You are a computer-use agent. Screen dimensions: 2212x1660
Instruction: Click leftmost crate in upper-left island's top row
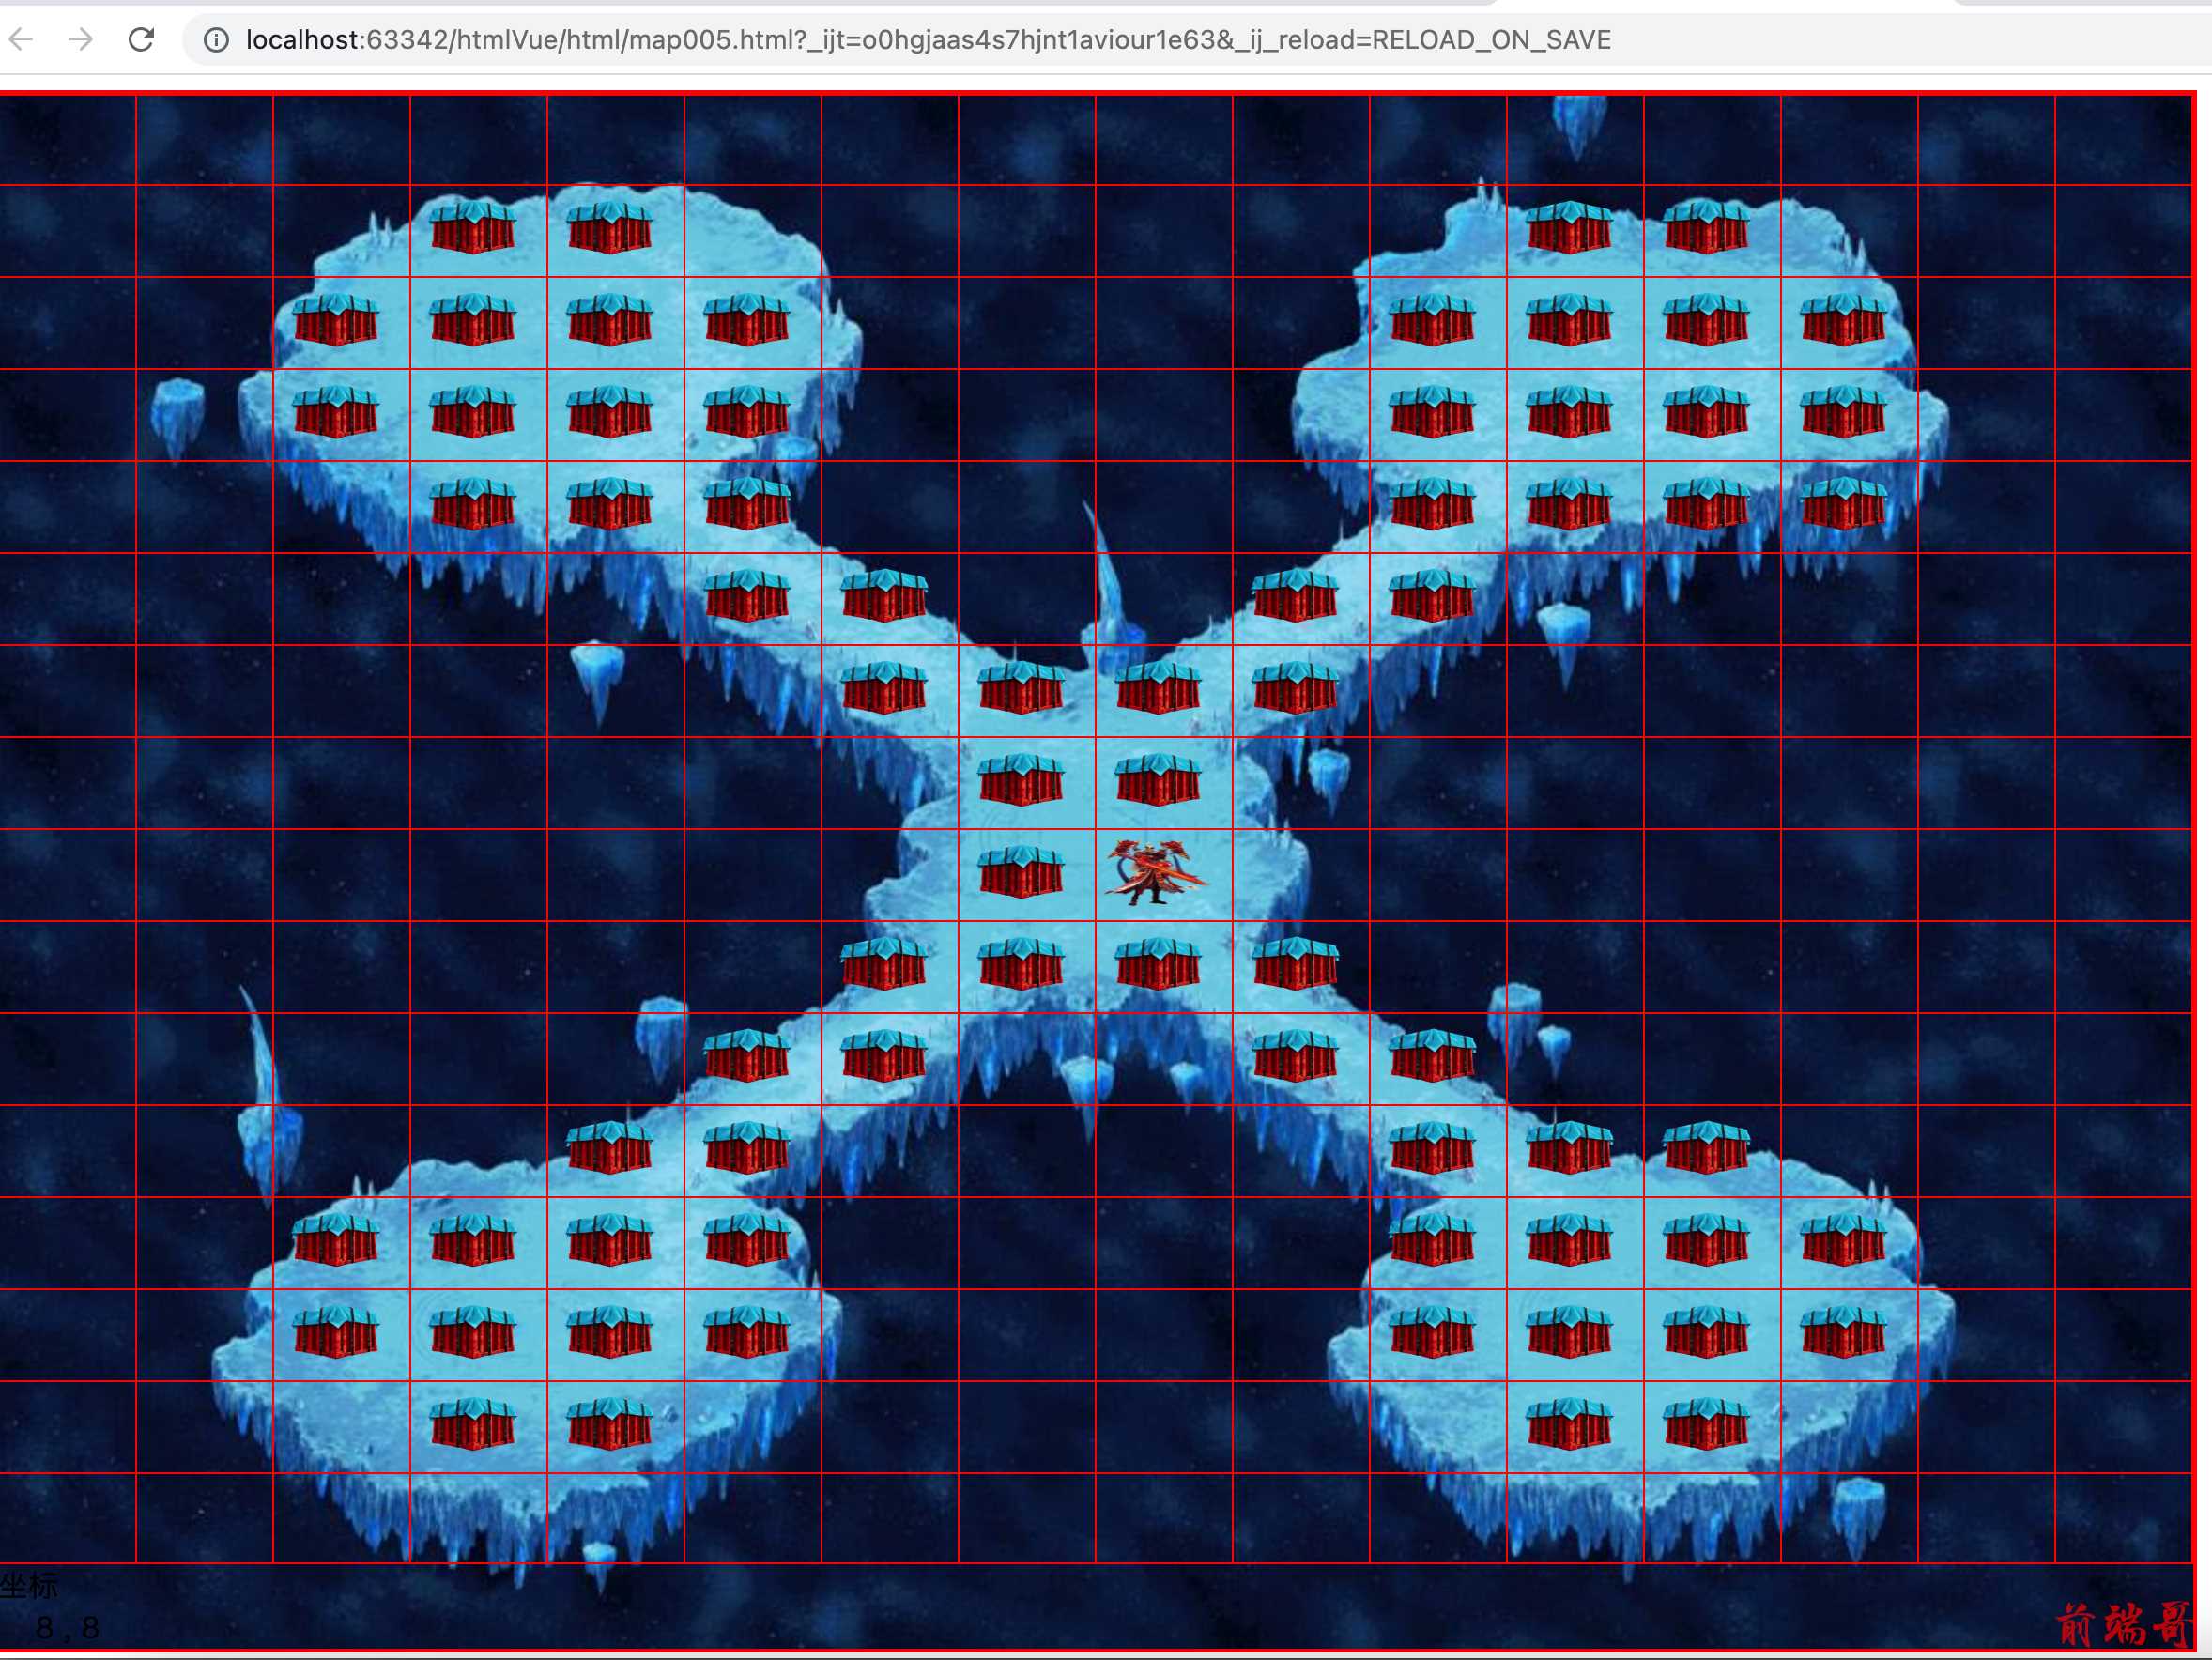473,226
